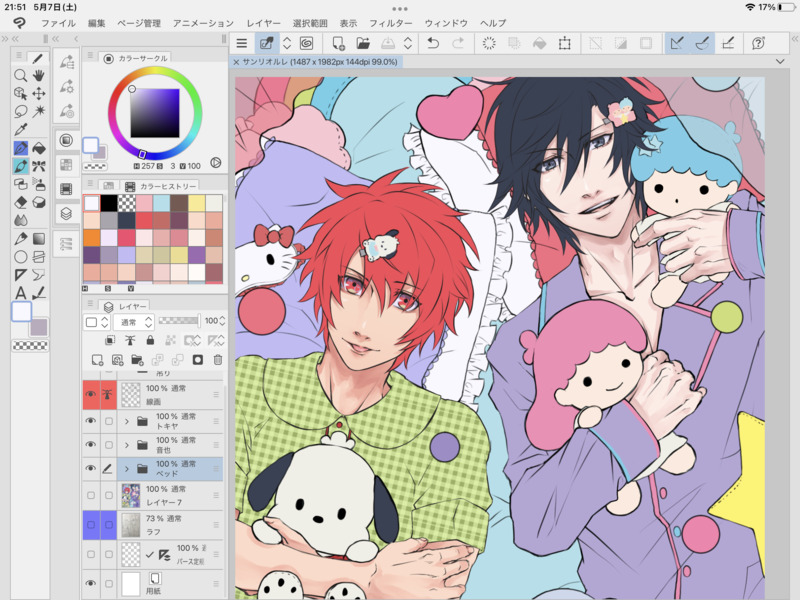Click the New document icon in command bar

338,43
